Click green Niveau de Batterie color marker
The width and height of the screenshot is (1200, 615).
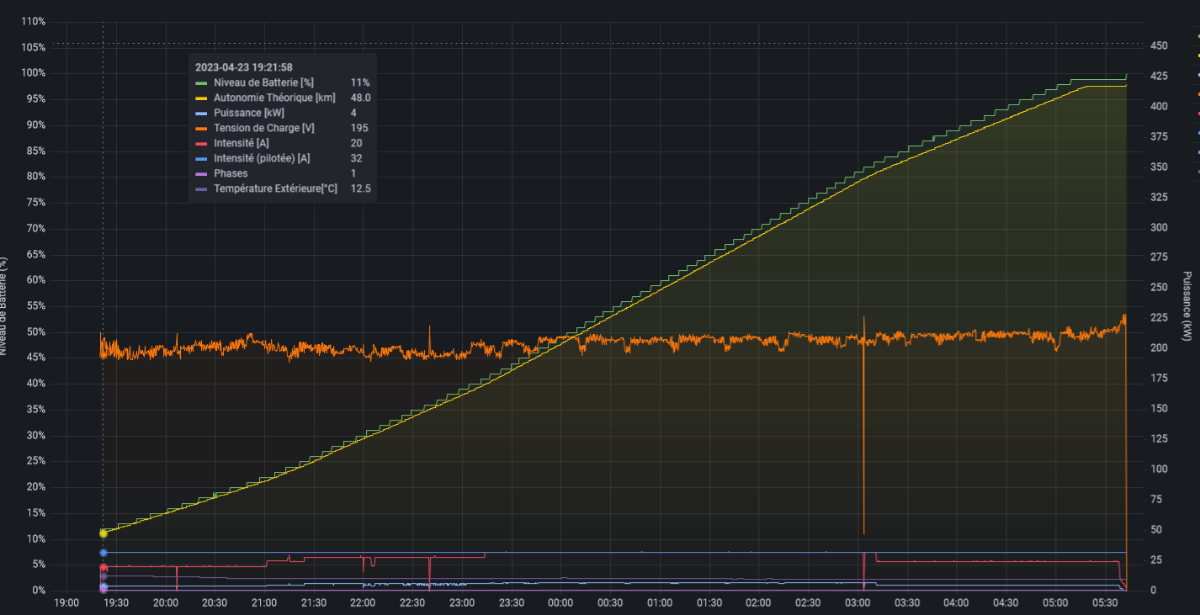201,82
